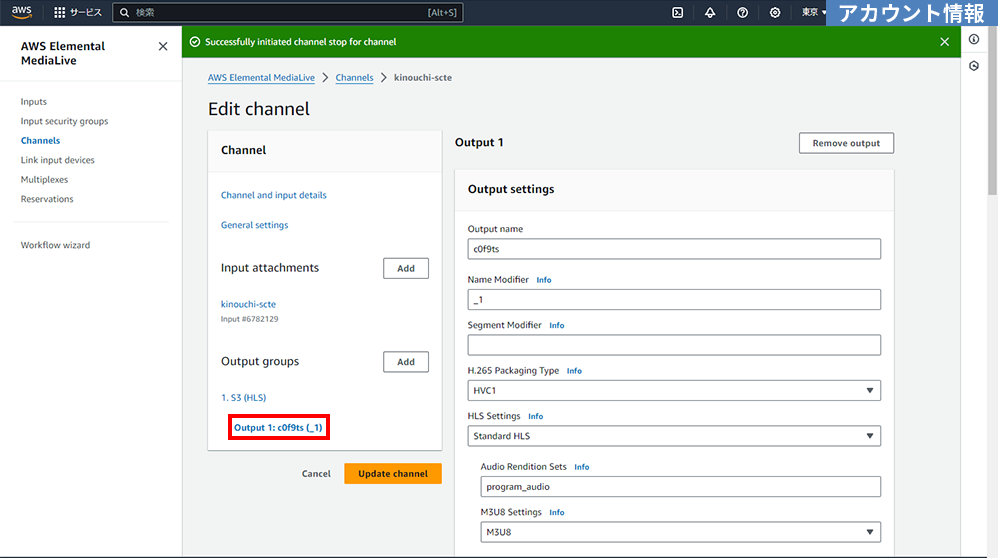
Task: Focus the top search box
Action: pyautogui.click(x=288, y=13)
